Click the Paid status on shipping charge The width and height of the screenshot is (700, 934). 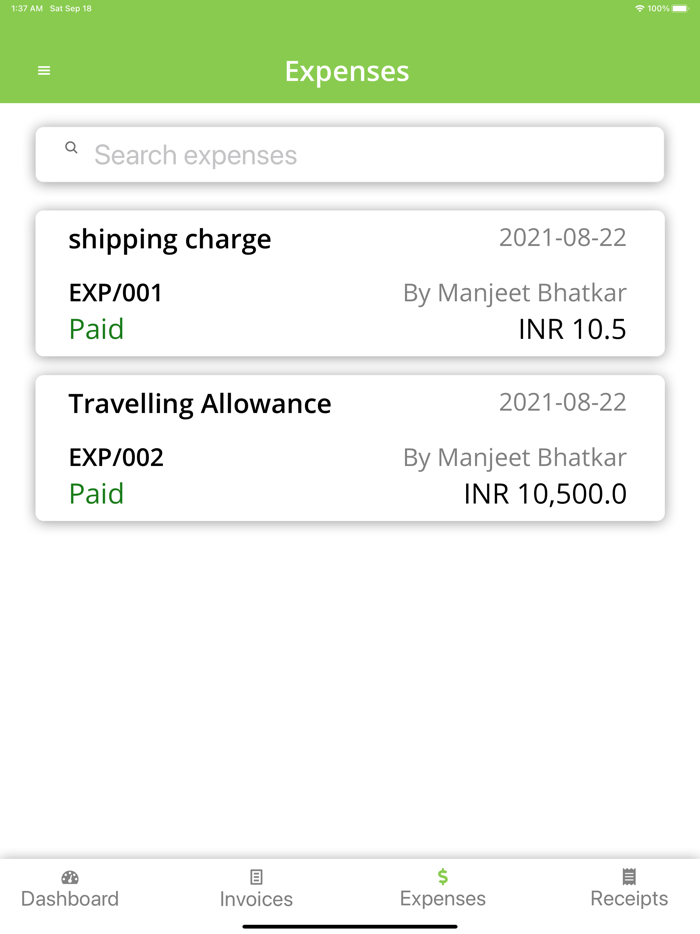coord(96,328)
